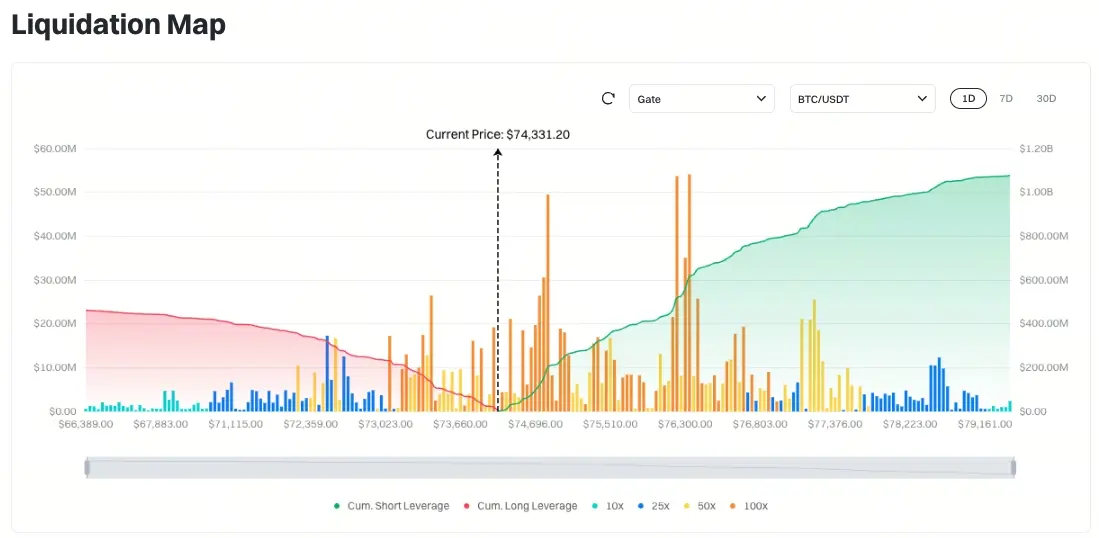
Task: Click the $30.00M left axis label
Action: (55, 280)
